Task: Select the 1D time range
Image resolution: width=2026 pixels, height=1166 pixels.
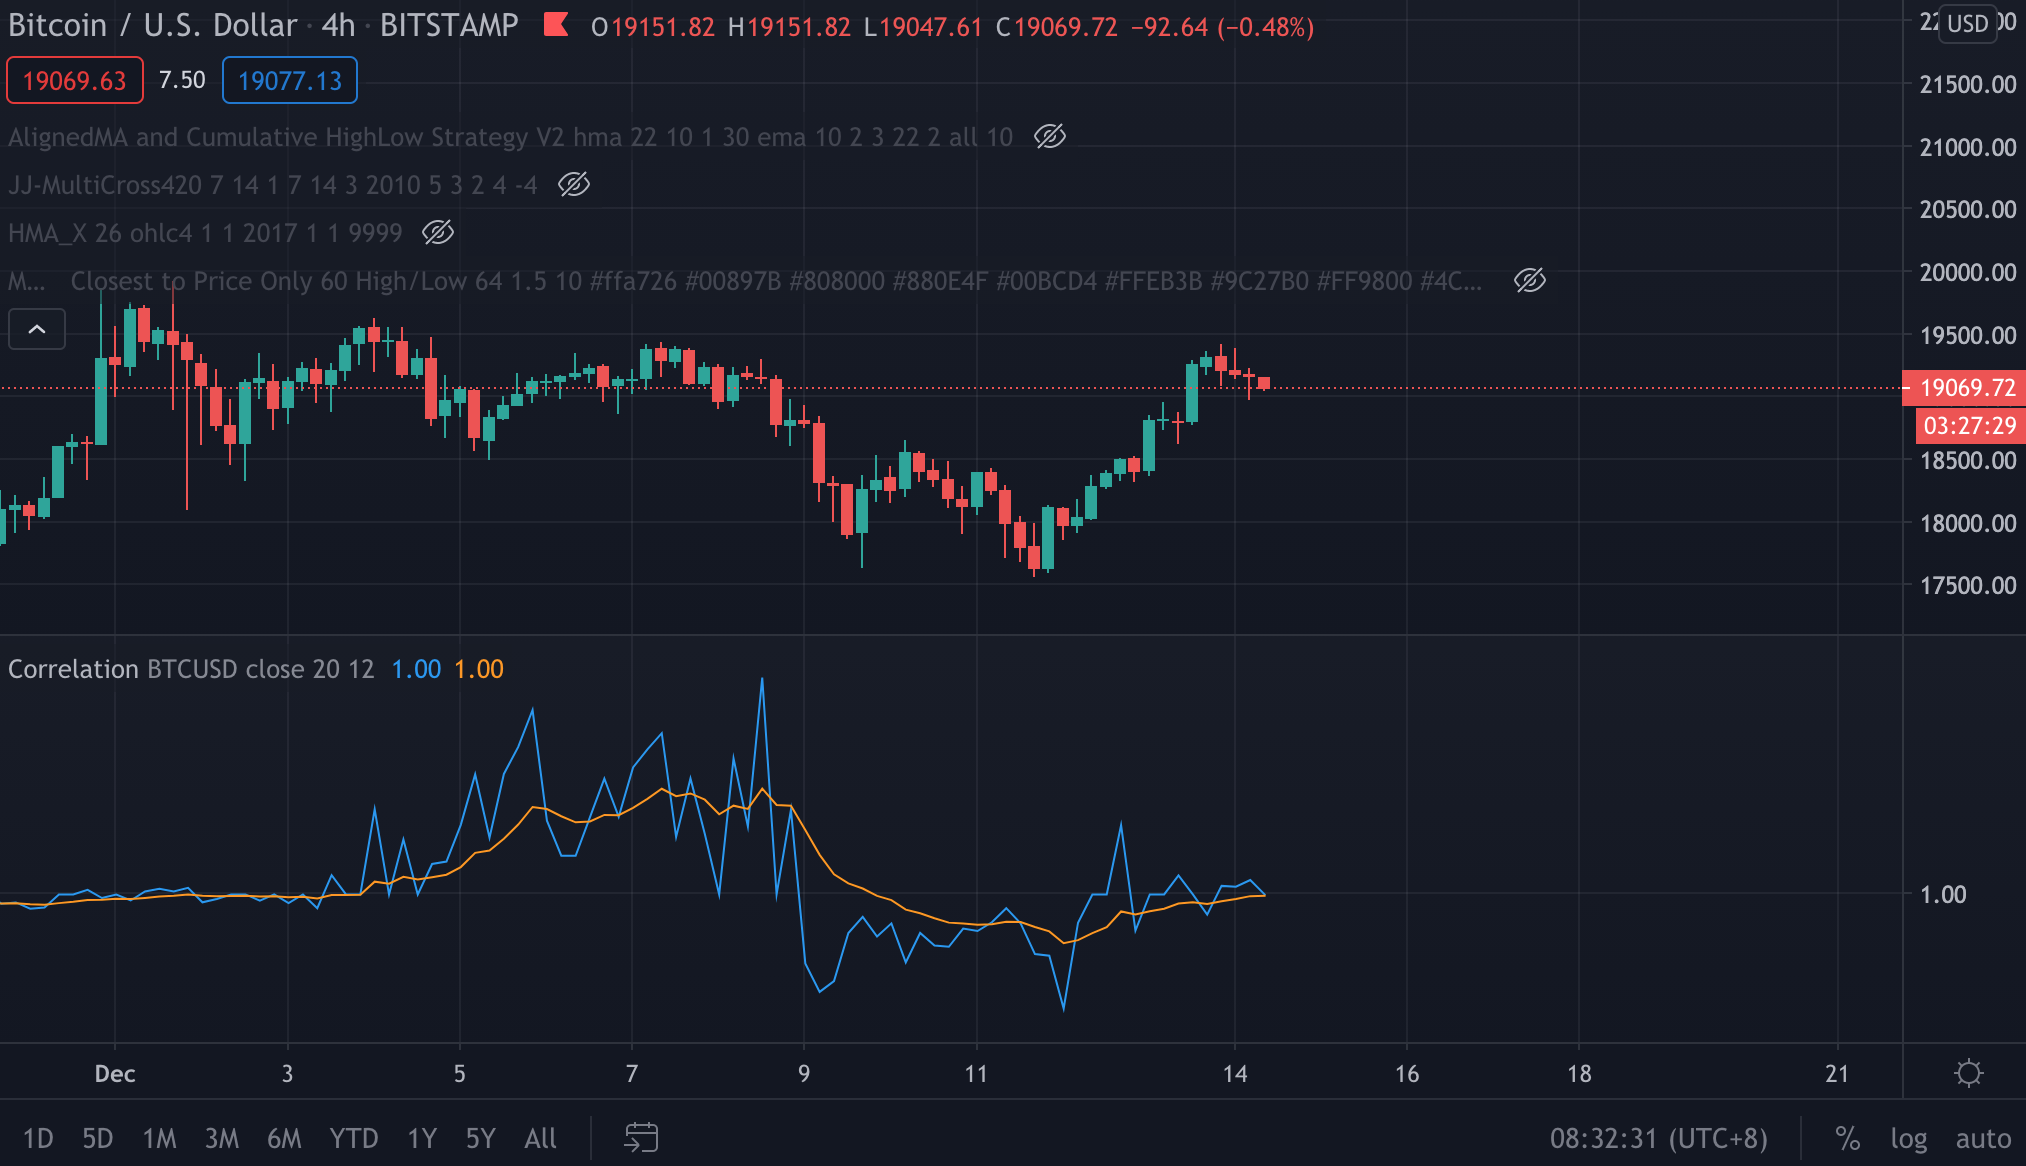Action: 38,1138
